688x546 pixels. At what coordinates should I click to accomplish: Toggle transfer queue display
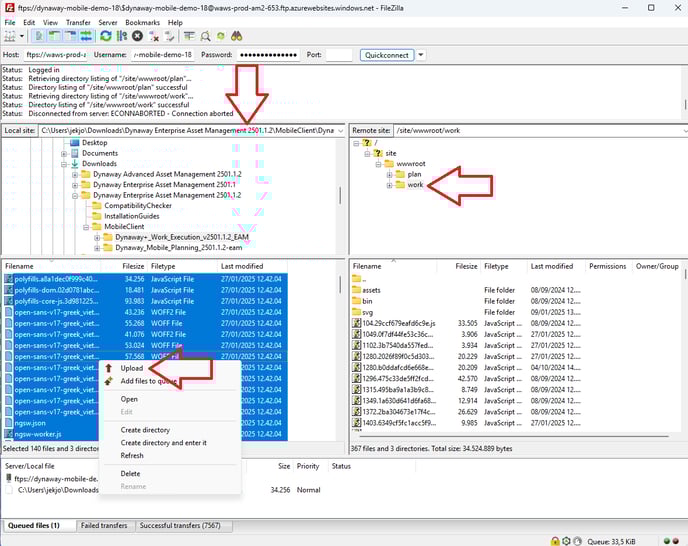click(x=86, y=36)
